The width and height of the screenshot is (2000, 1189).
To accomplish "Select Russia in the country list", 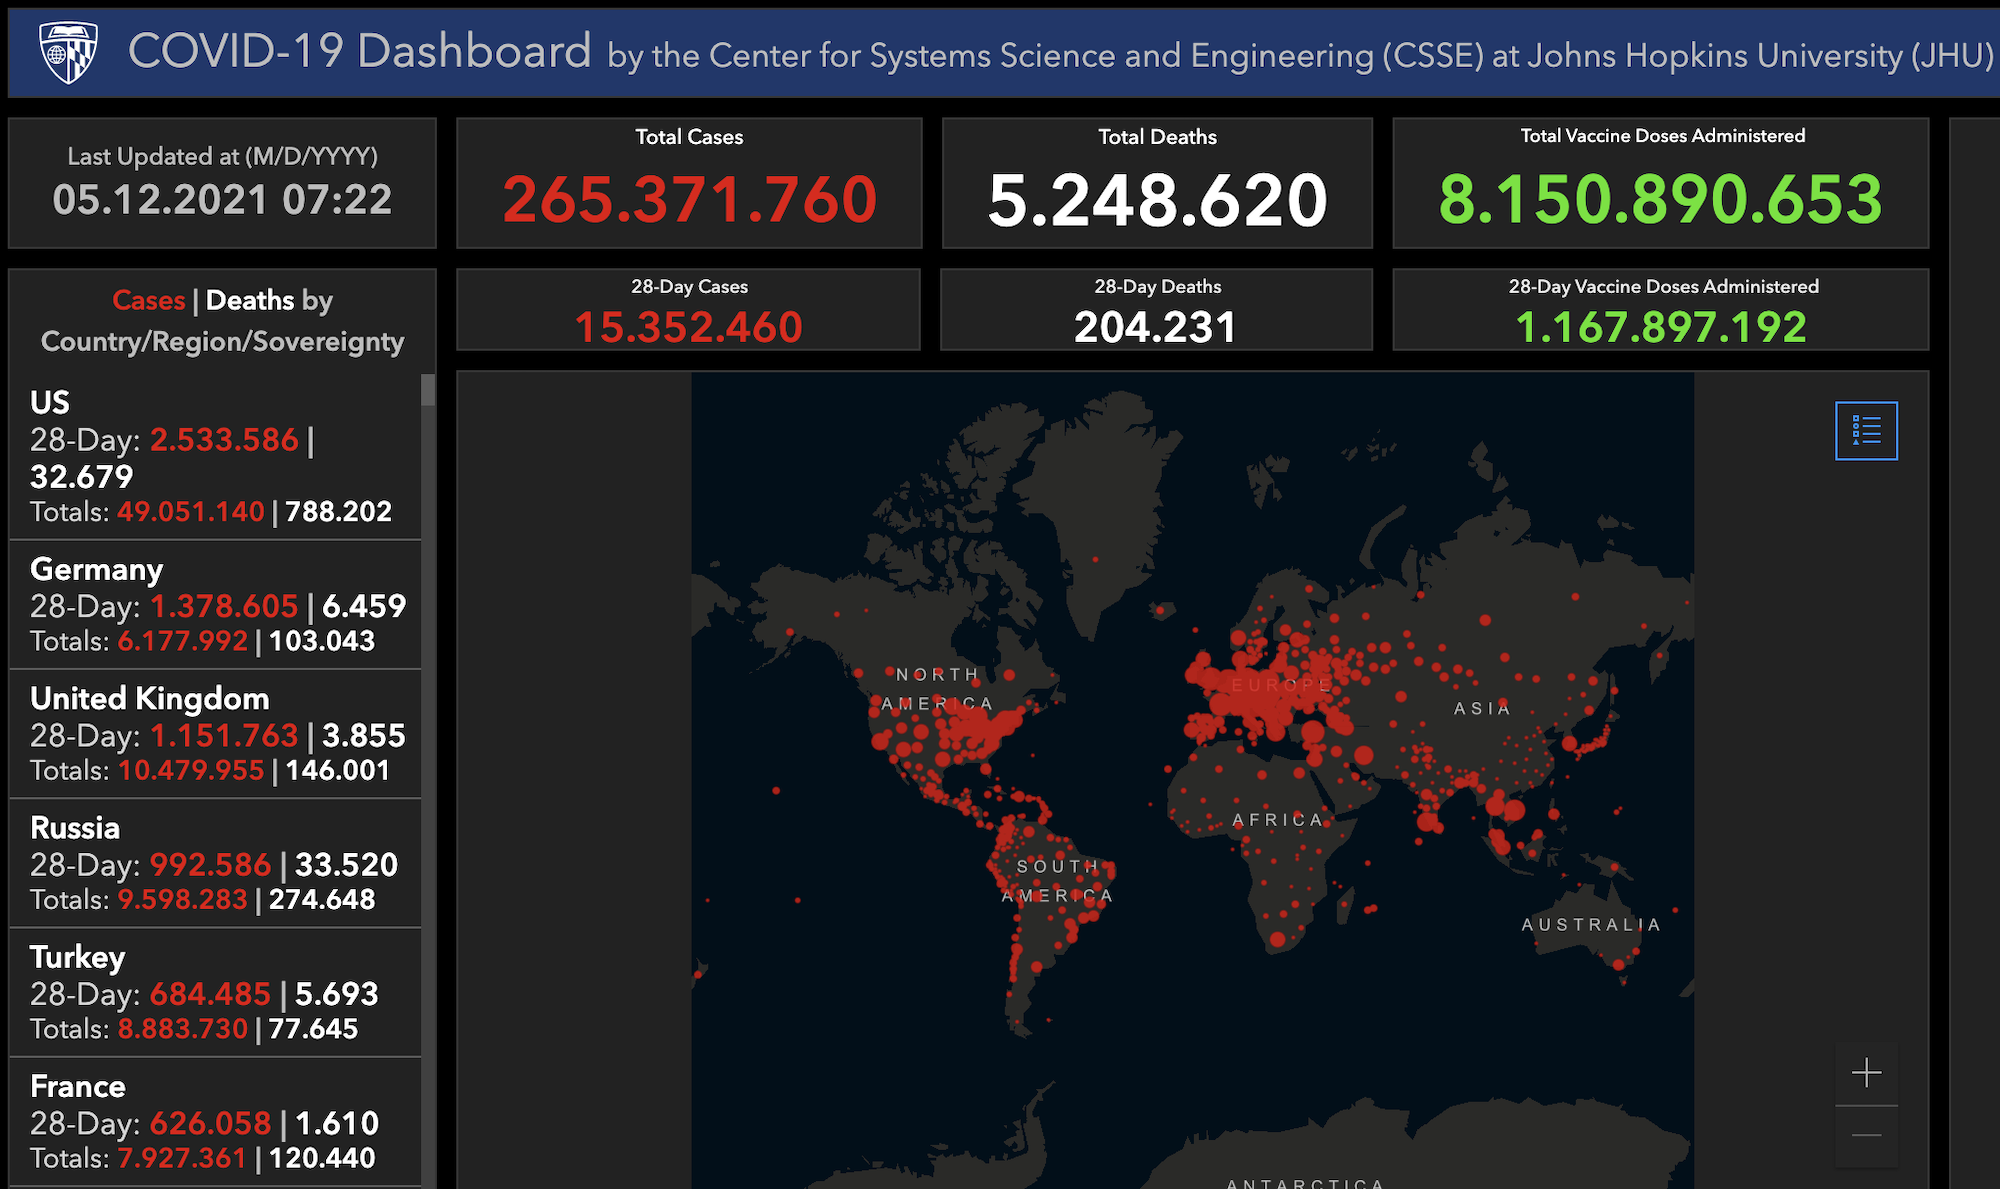I will point(215,863).
